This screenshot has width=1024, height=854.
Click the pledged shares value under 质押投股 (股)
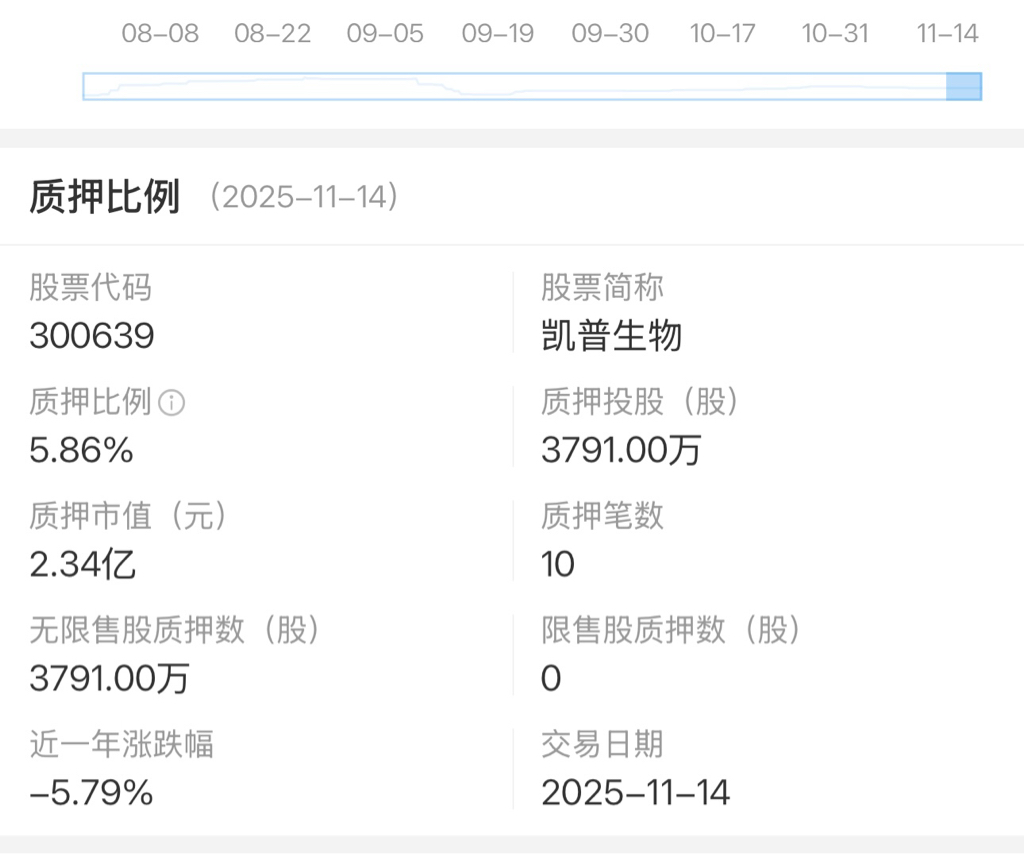click(621, 450)
